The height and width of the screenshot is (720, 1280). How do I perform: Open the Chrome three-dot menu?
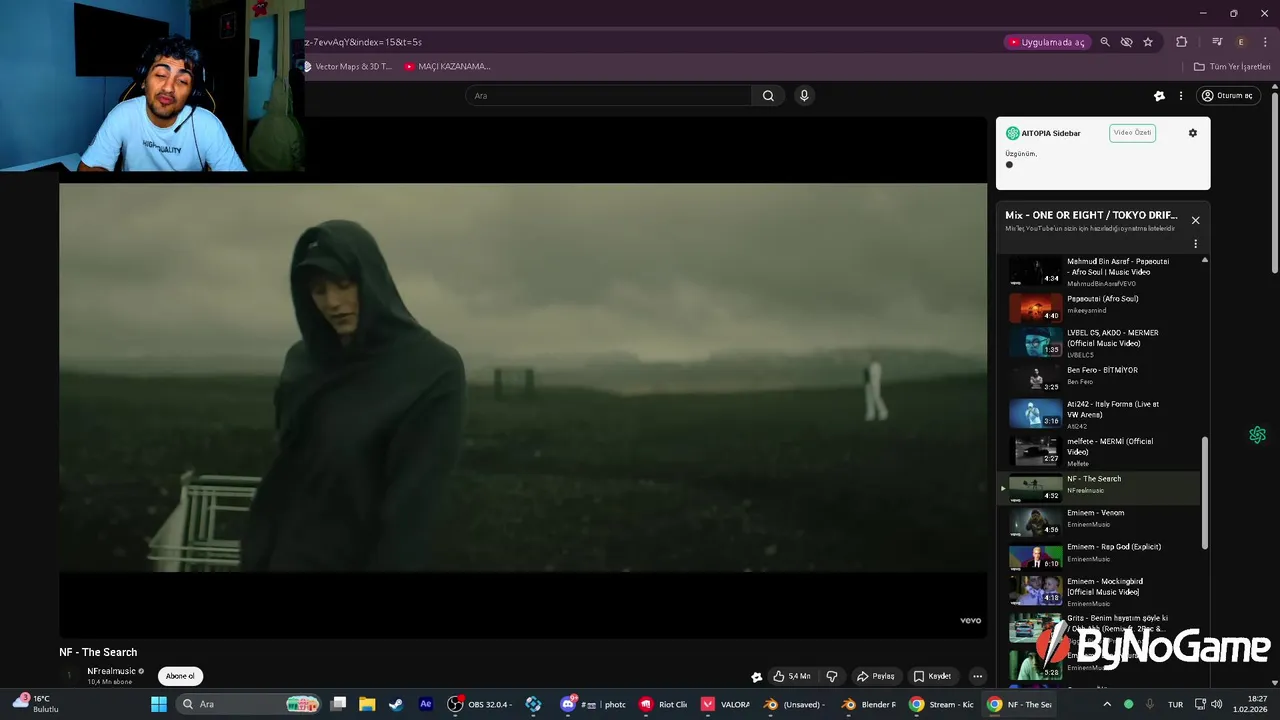1265,42
